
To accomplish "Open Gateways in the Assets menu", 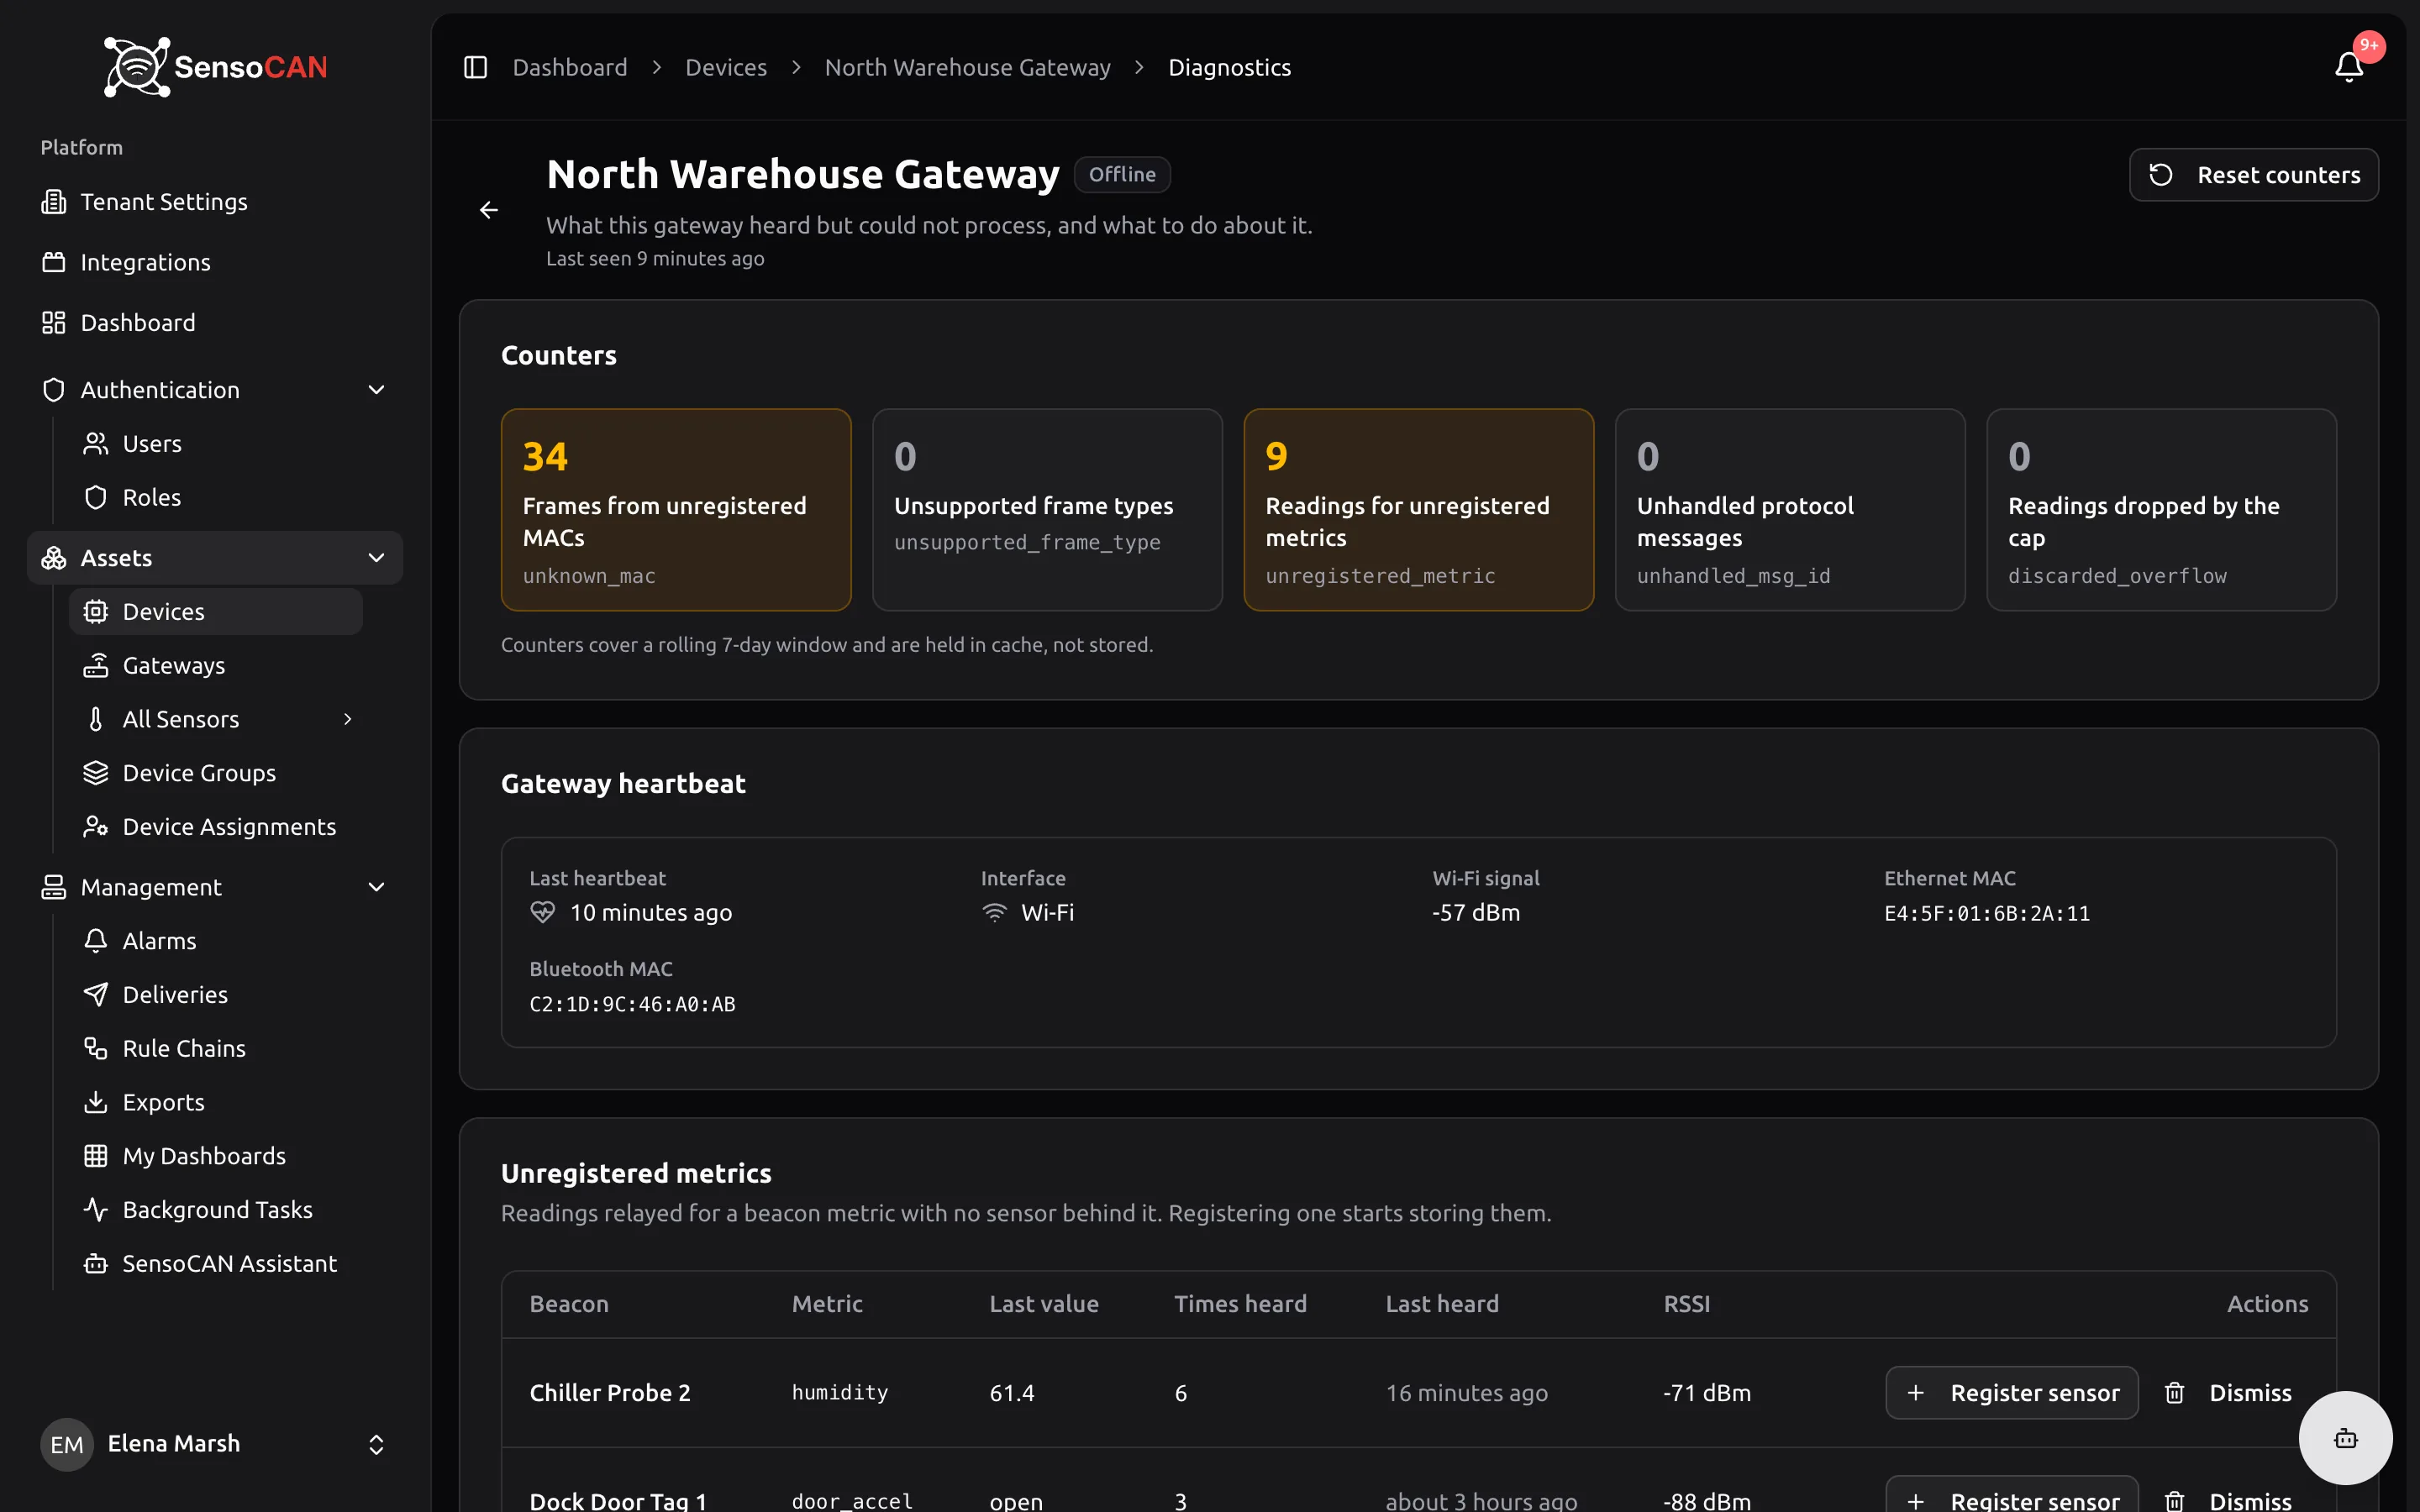I will point(216,666).
